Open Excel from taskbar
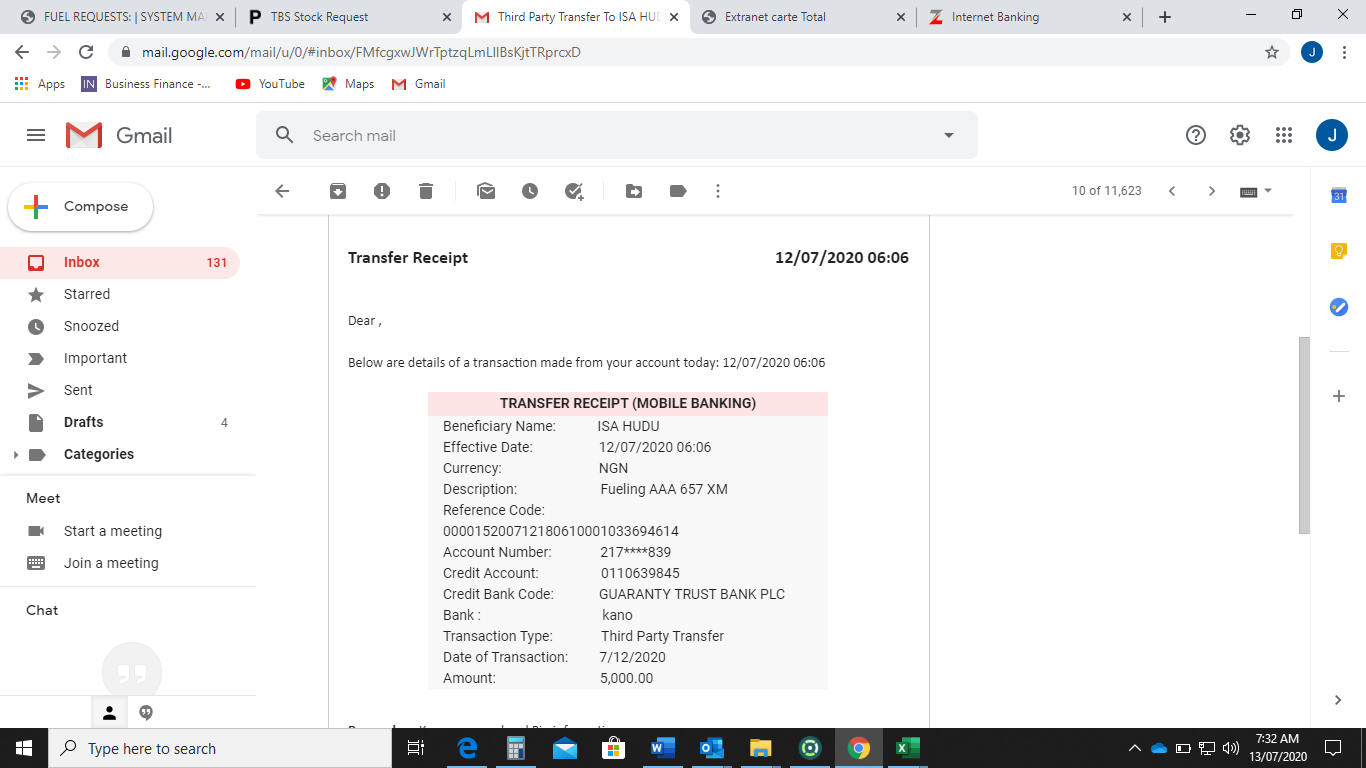The image size is (1366, 768). pos(906,748)
